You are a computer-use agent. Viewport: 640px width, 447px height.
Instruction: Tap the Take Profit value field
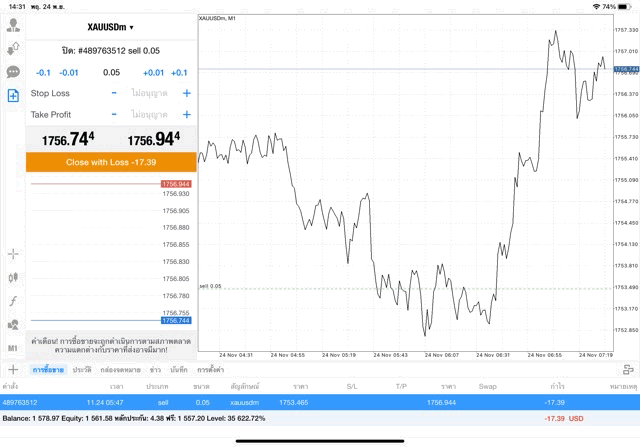[x=150, y=115]
